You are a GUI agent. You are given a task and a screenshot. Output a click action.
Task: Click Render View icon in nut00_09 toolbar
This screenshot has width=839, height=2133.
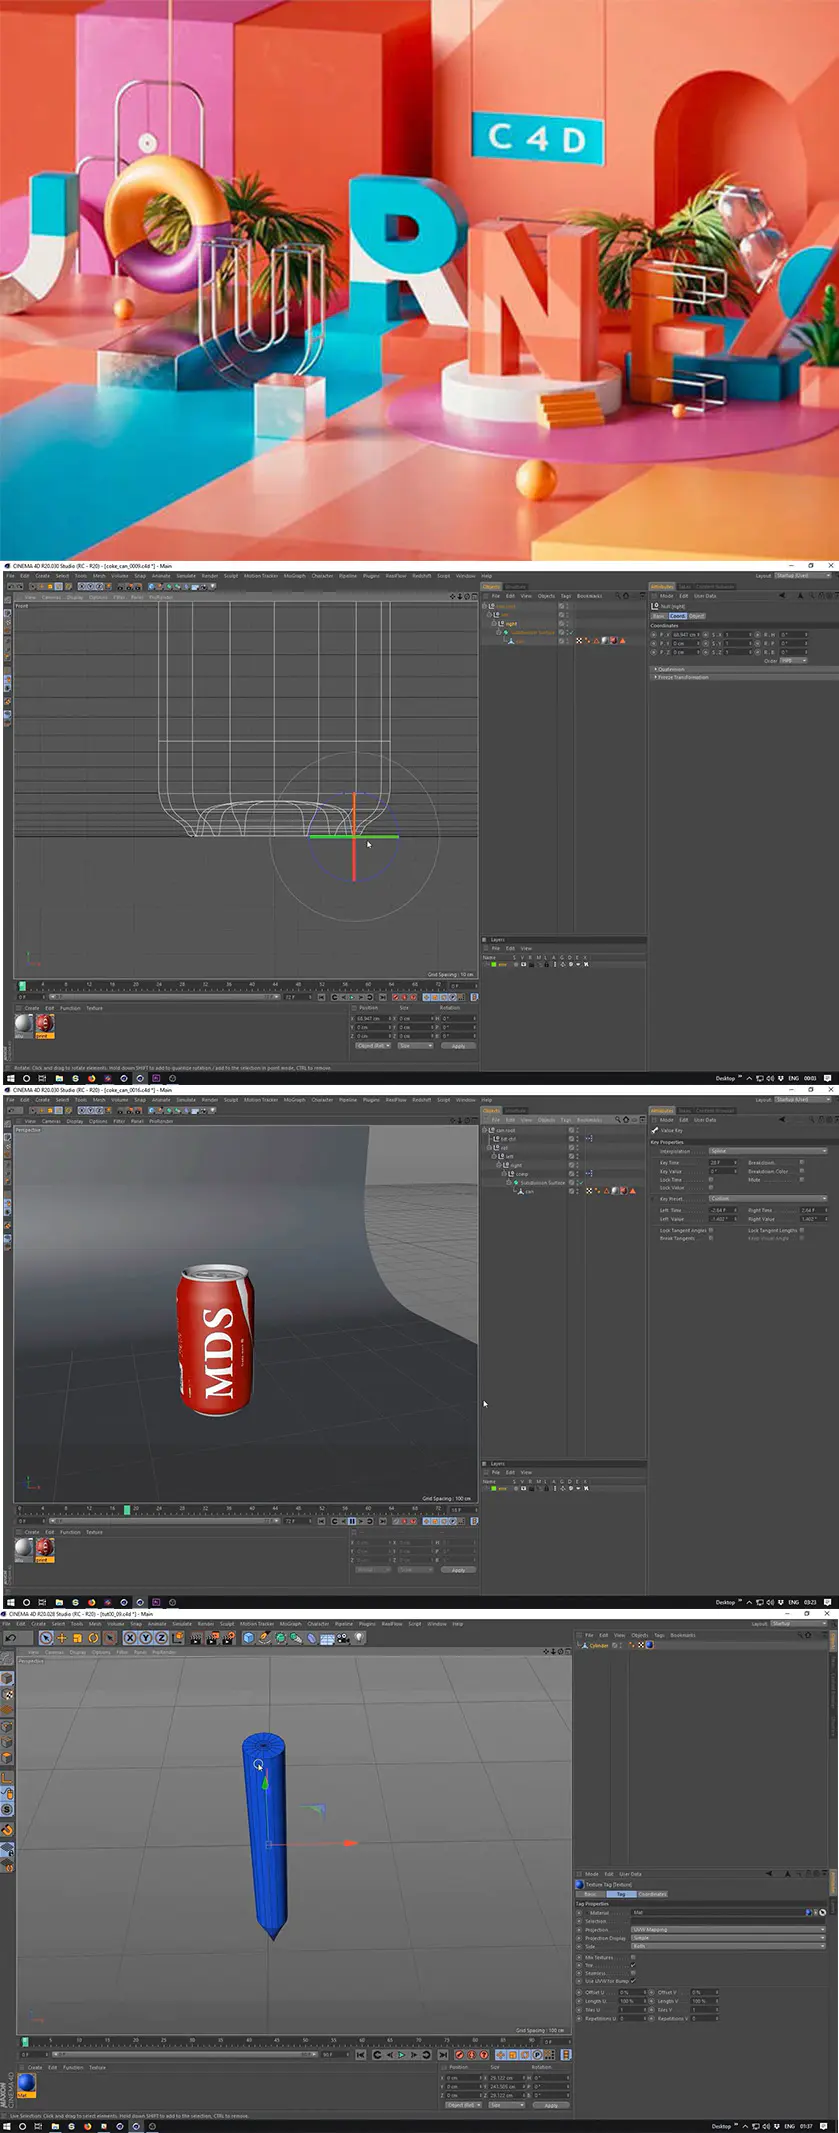197,1638
